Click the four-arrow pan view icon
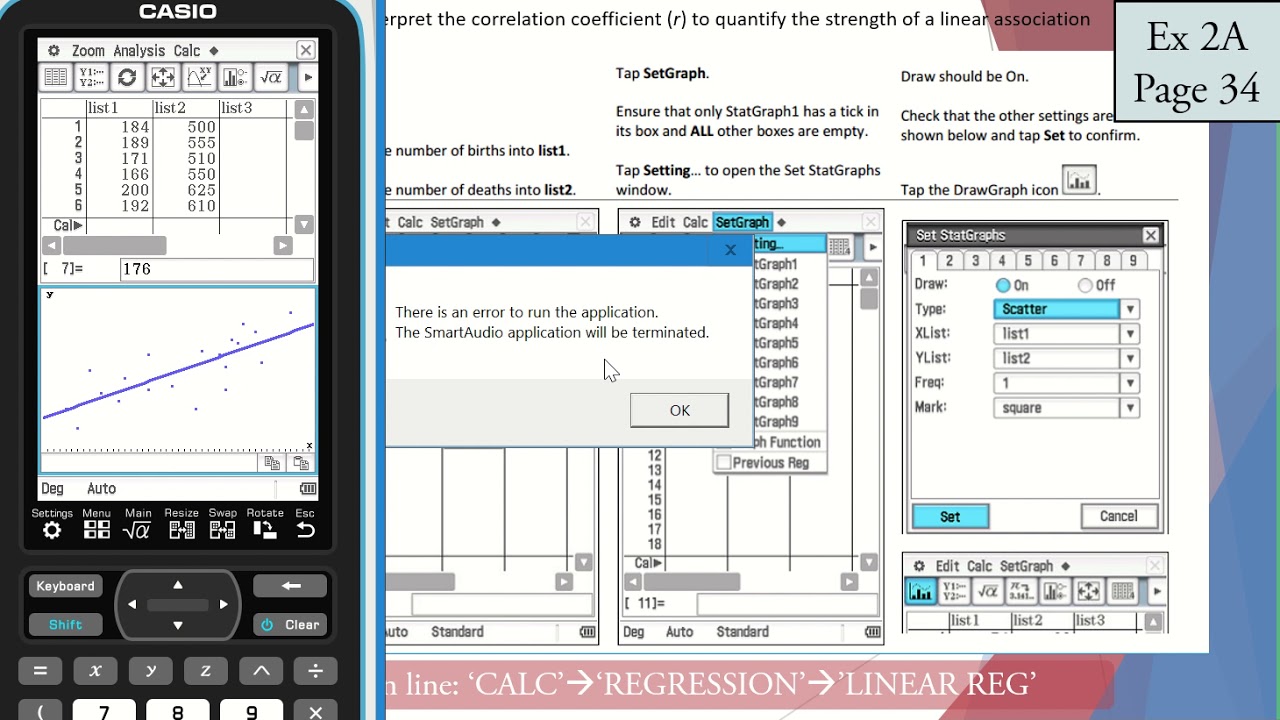This screenshot has height=720, width=1280. point(163,77)
